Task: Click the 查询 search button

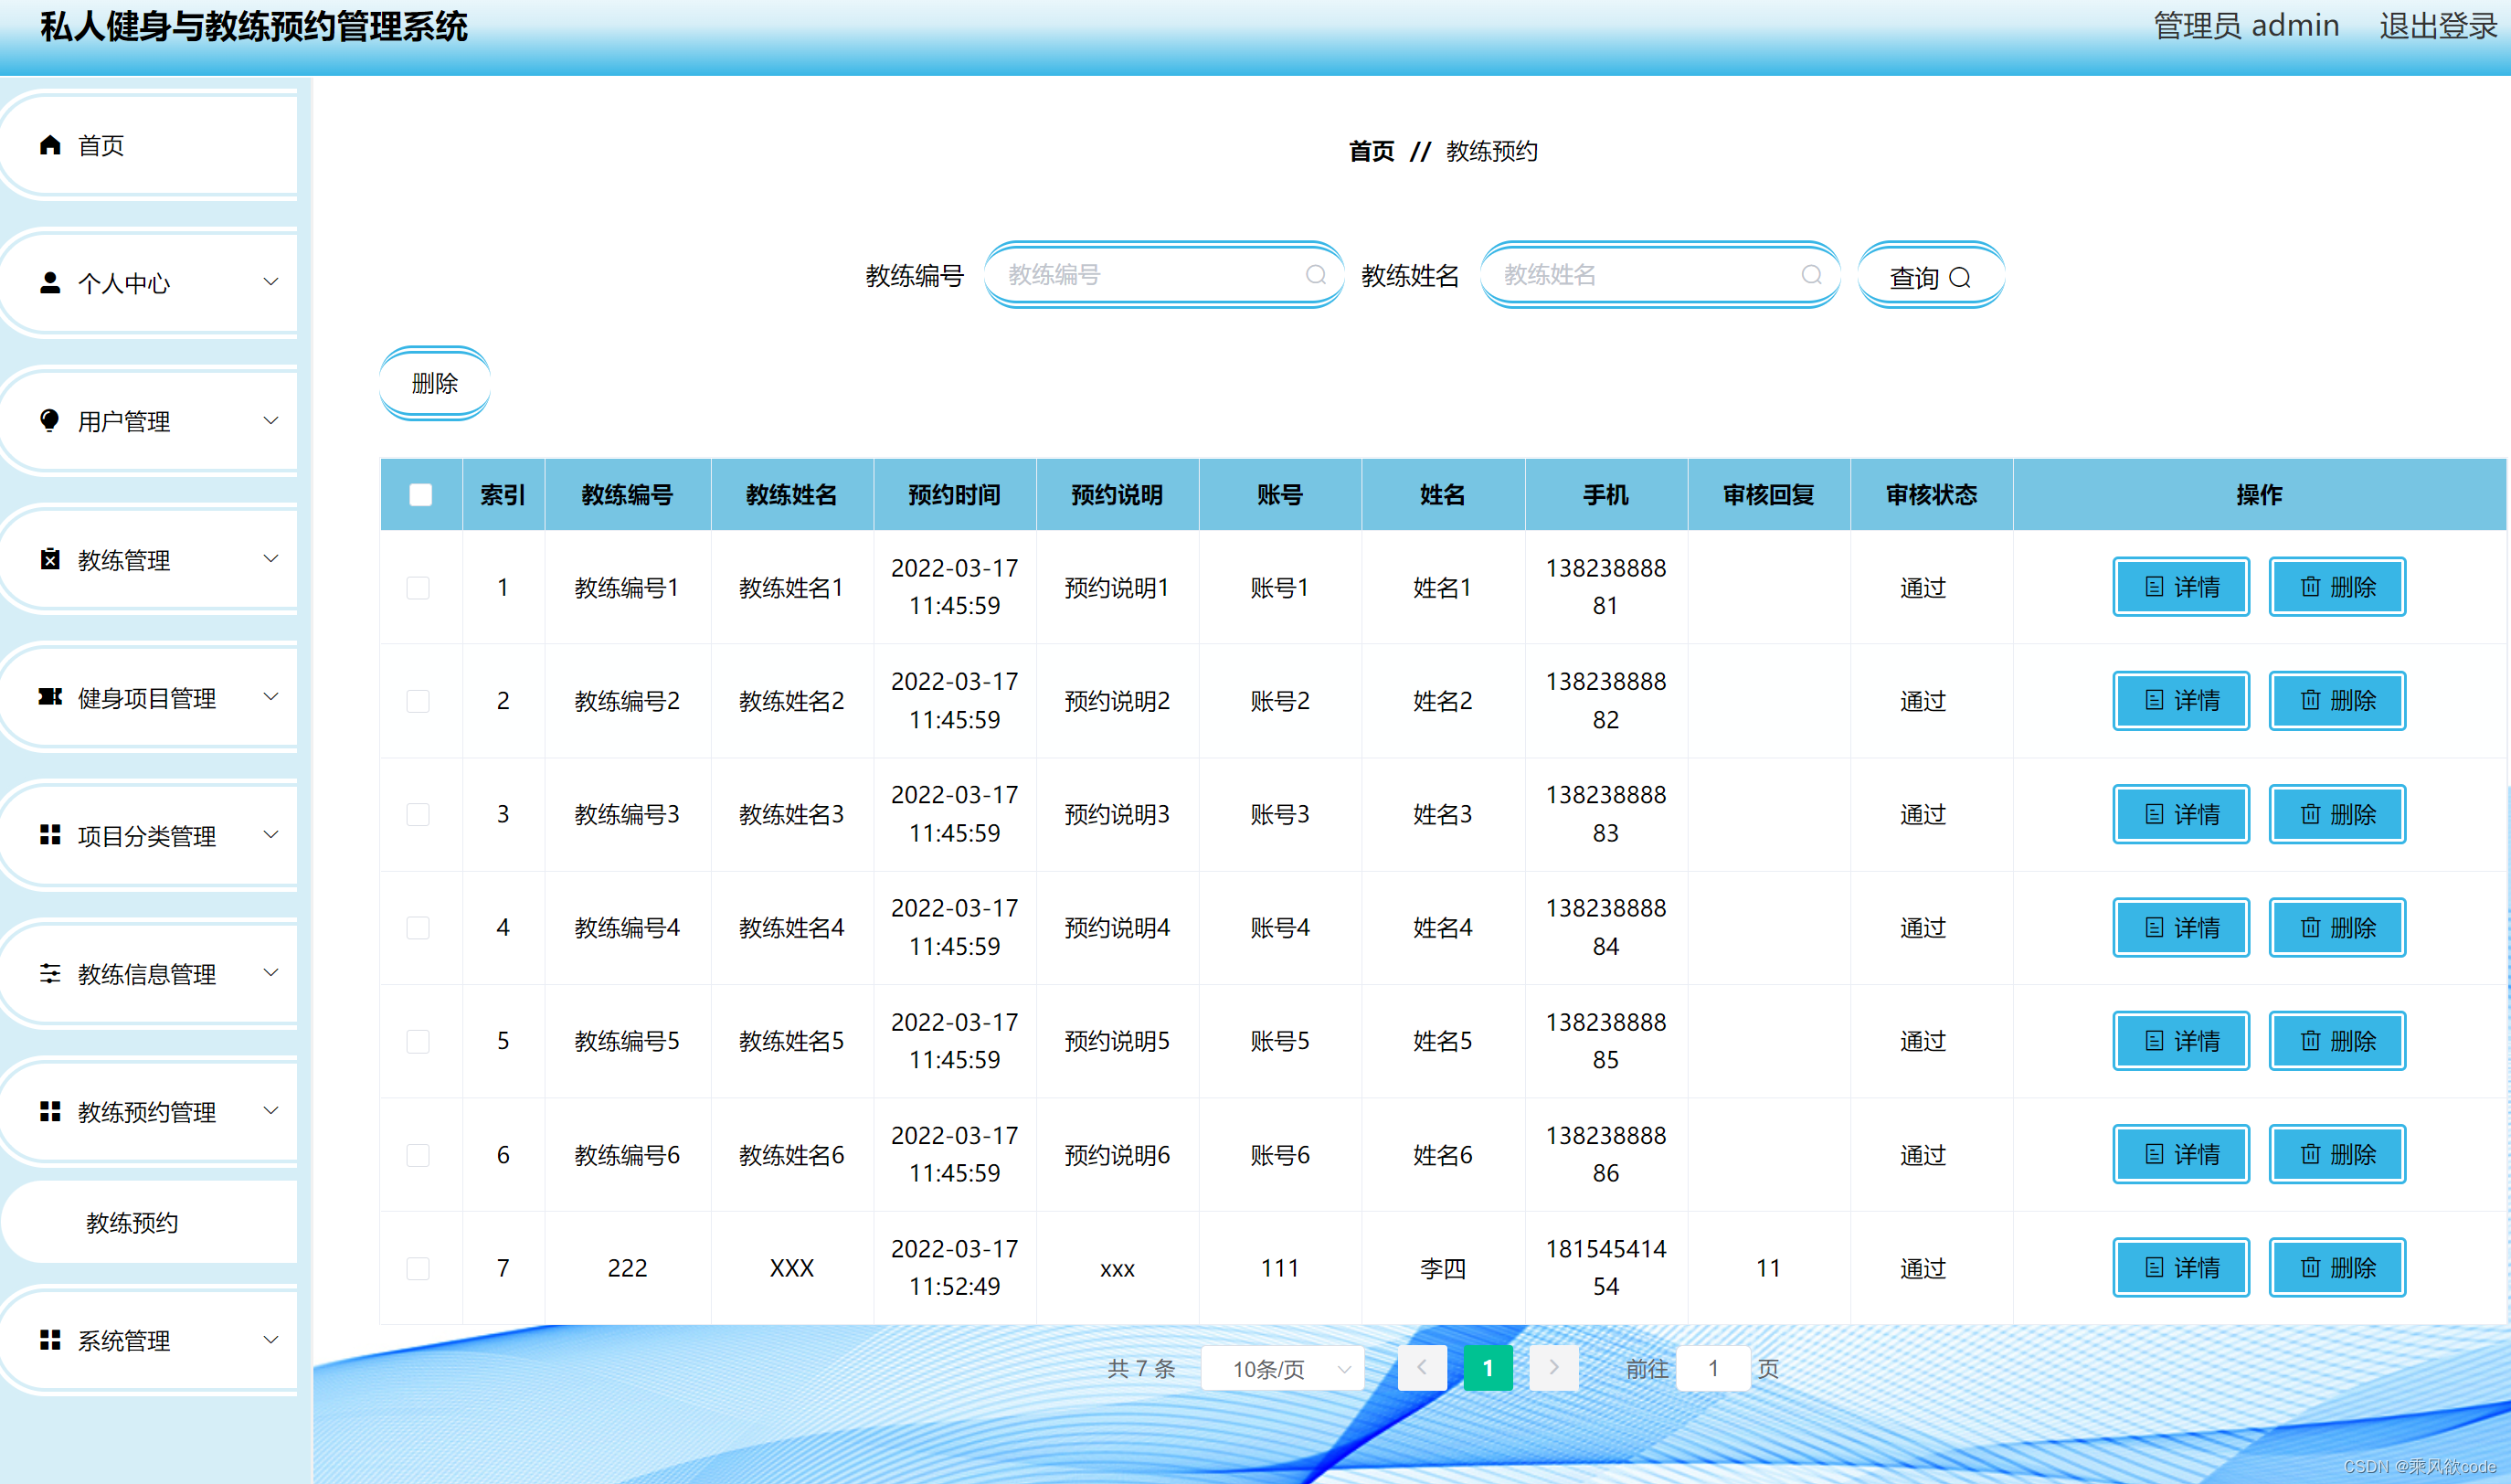Action: tap(1930, 277)
